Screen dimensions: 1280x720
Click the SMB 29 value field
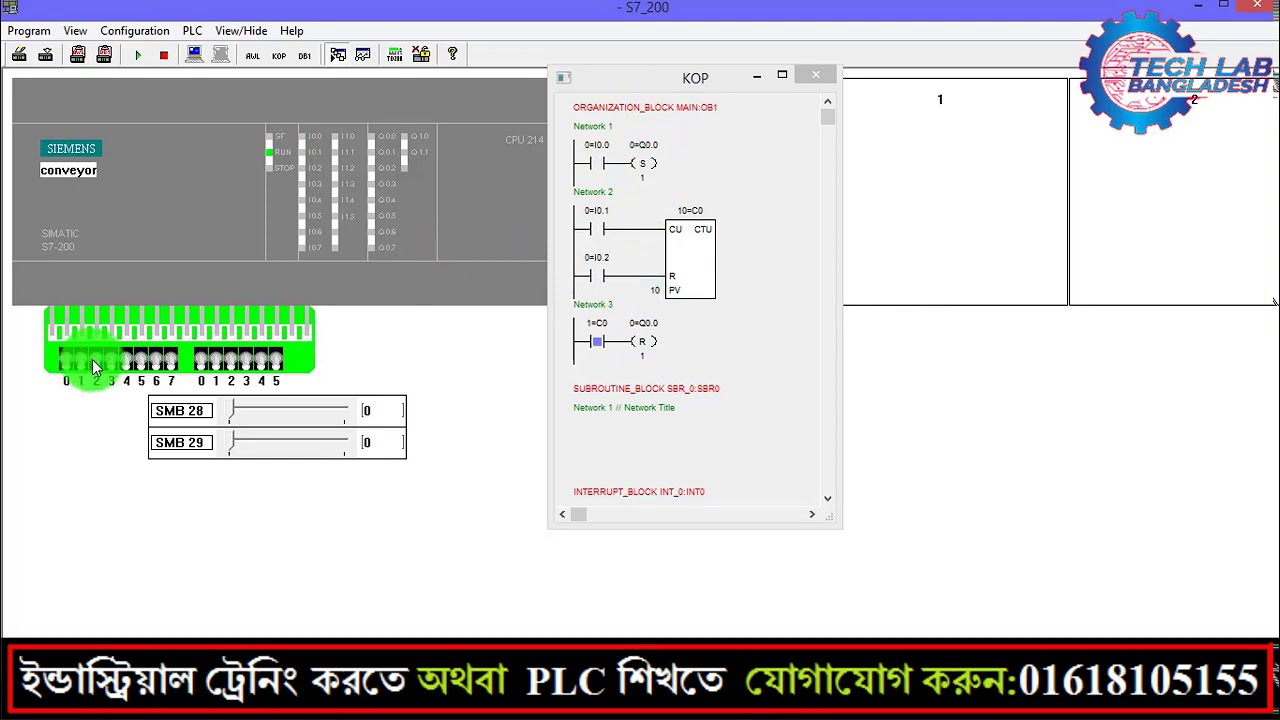click(x=383, y=443)
